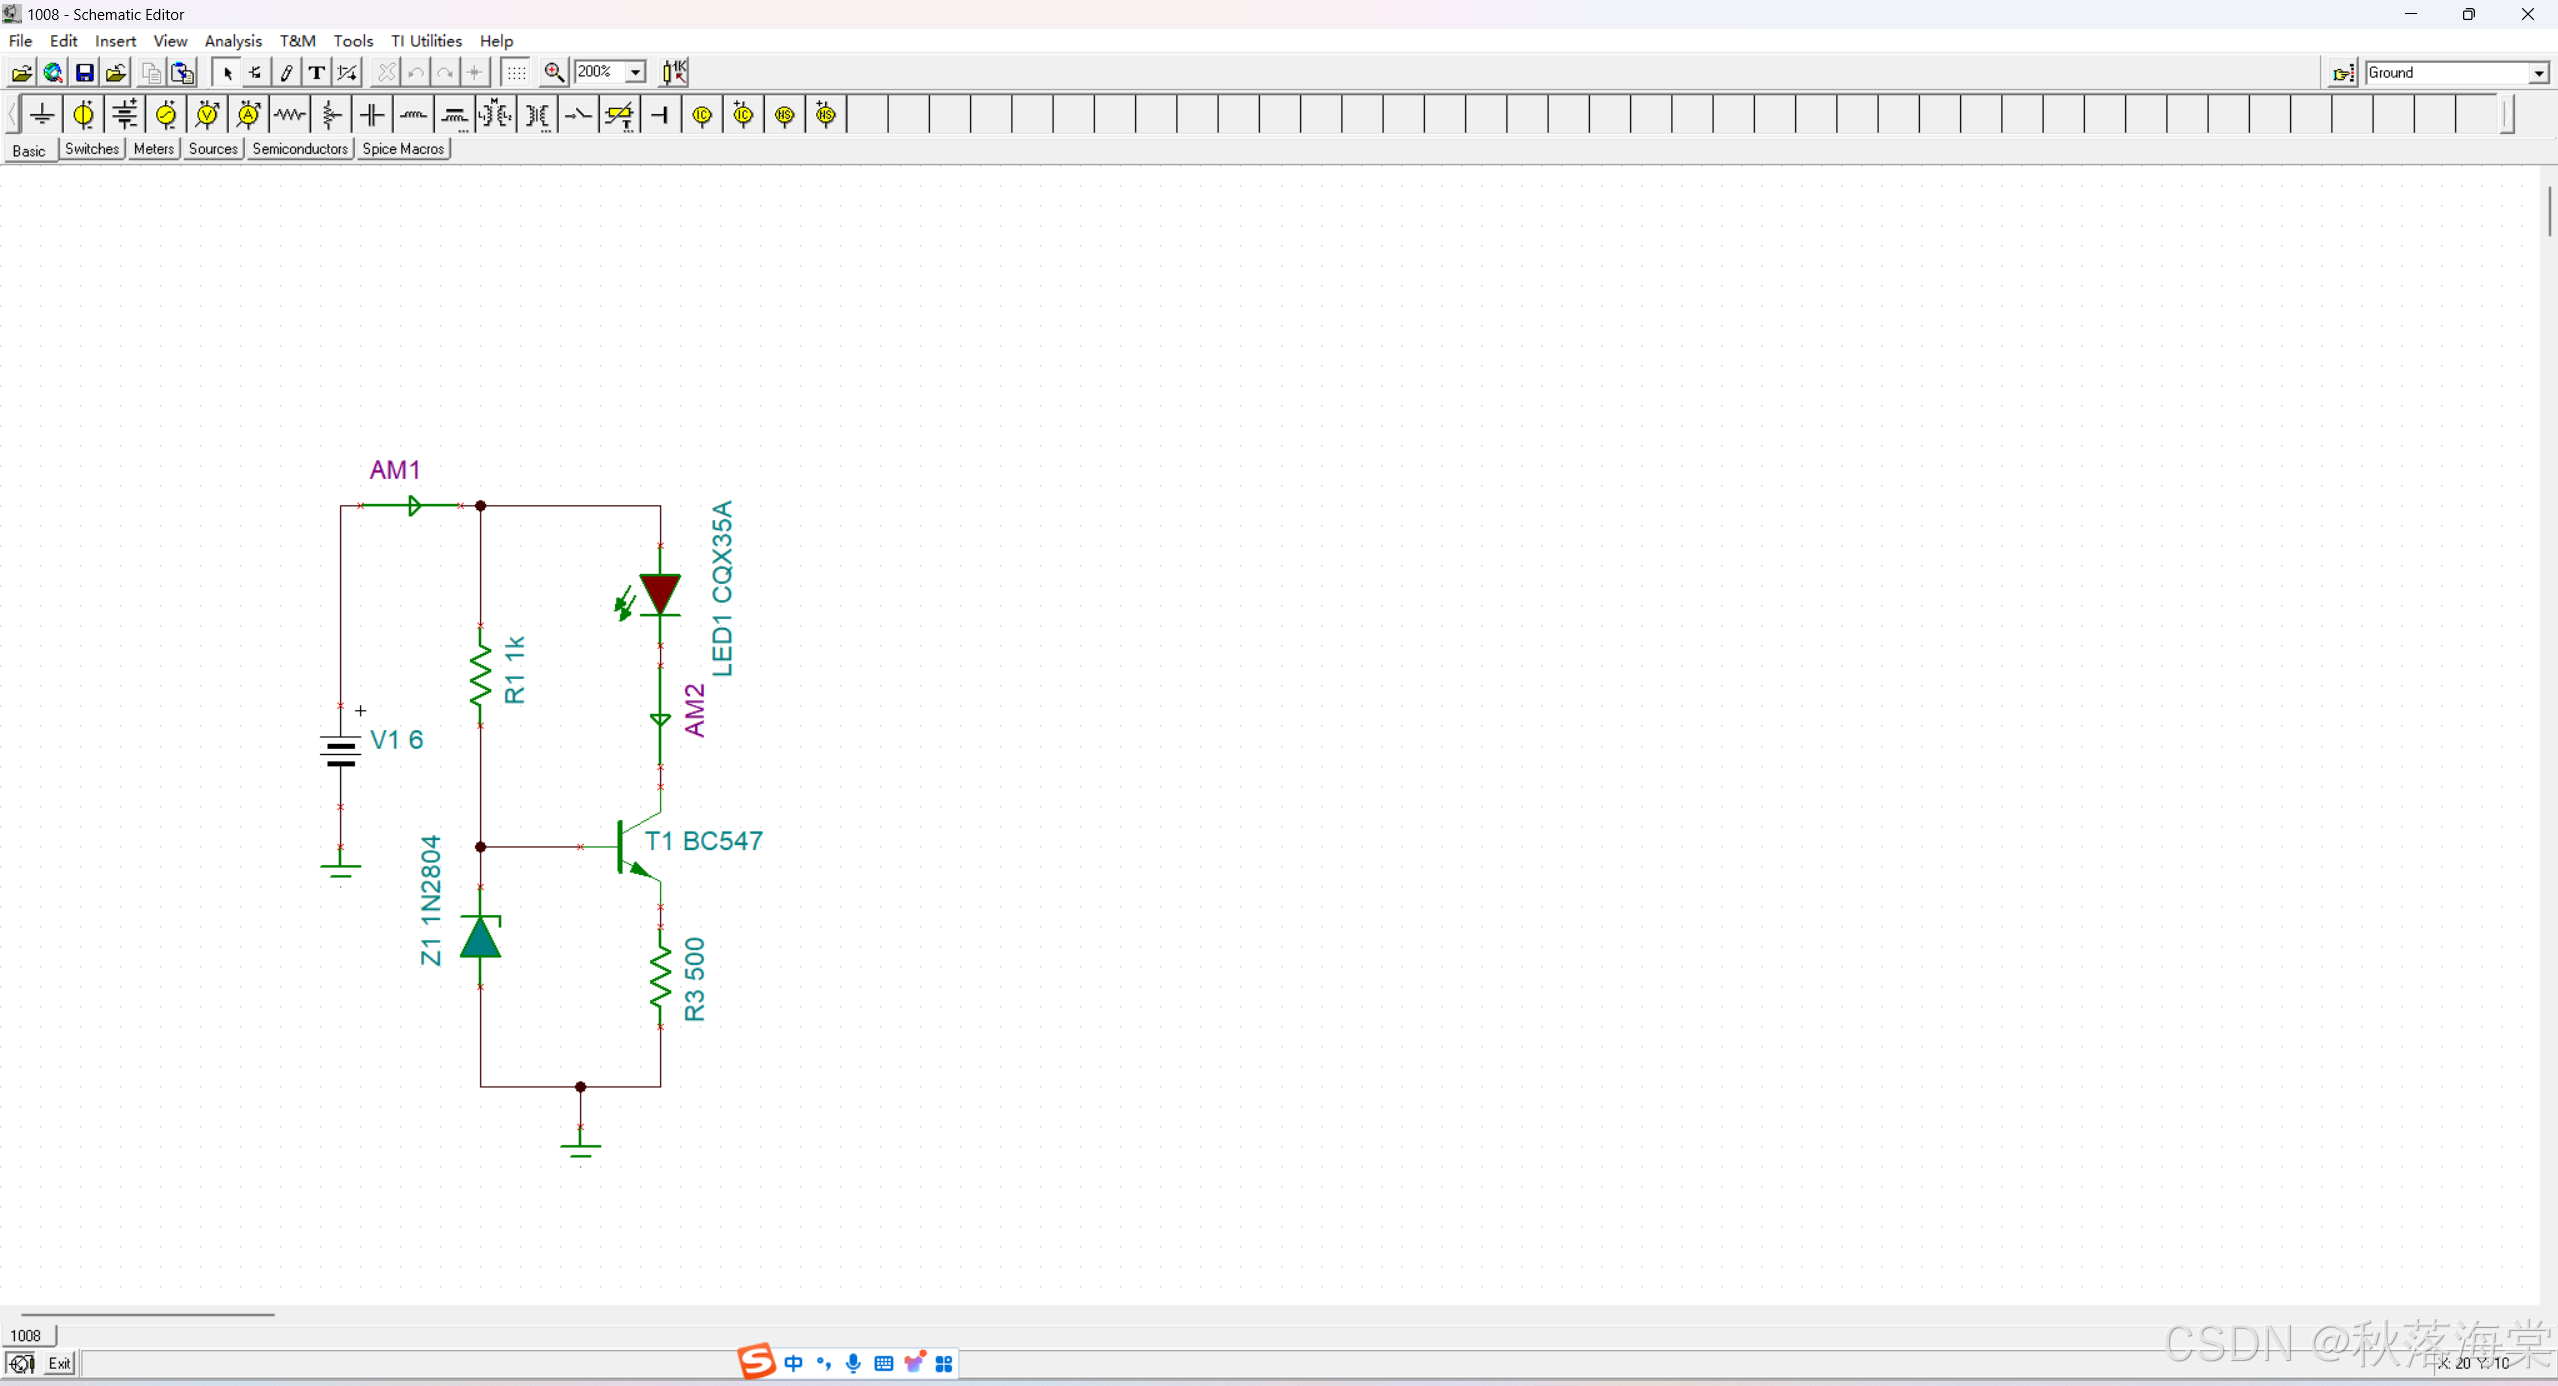Viewport: 2558px width, 1386px height.
Task: Click the 1008 document tab
Action: click(x=26, y=1335)
